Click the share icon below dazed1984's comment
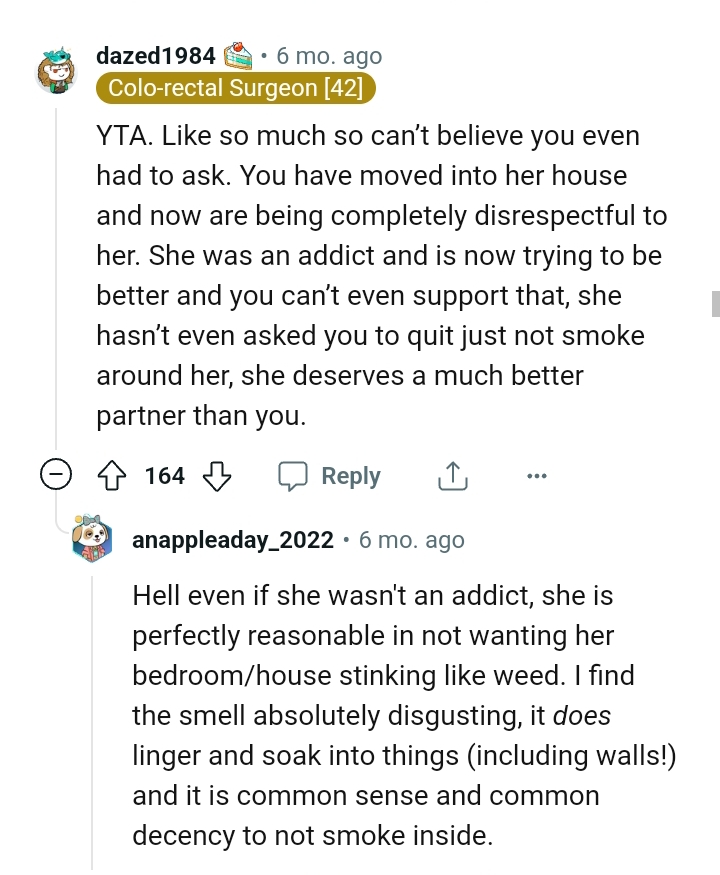Screen dimensions: 720x875 (452, 476)
